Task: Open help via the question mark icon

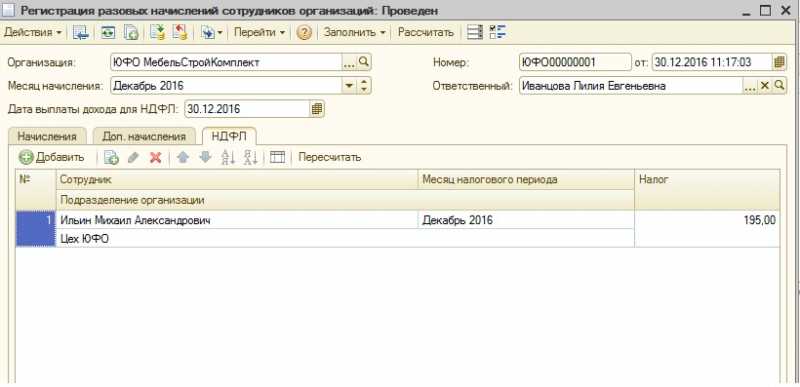Action: pyautogui.click(x=304, y=33)
